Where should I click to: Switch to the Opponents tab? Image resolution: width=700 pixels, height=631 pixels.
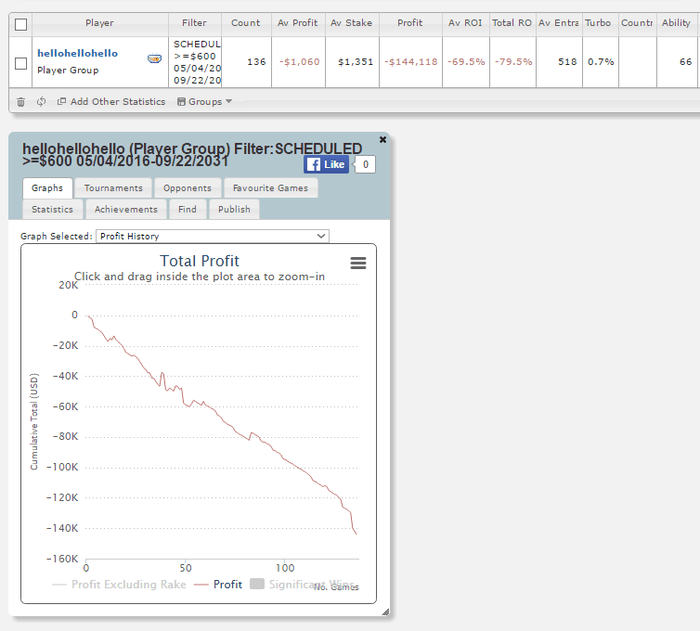point(188,188)
